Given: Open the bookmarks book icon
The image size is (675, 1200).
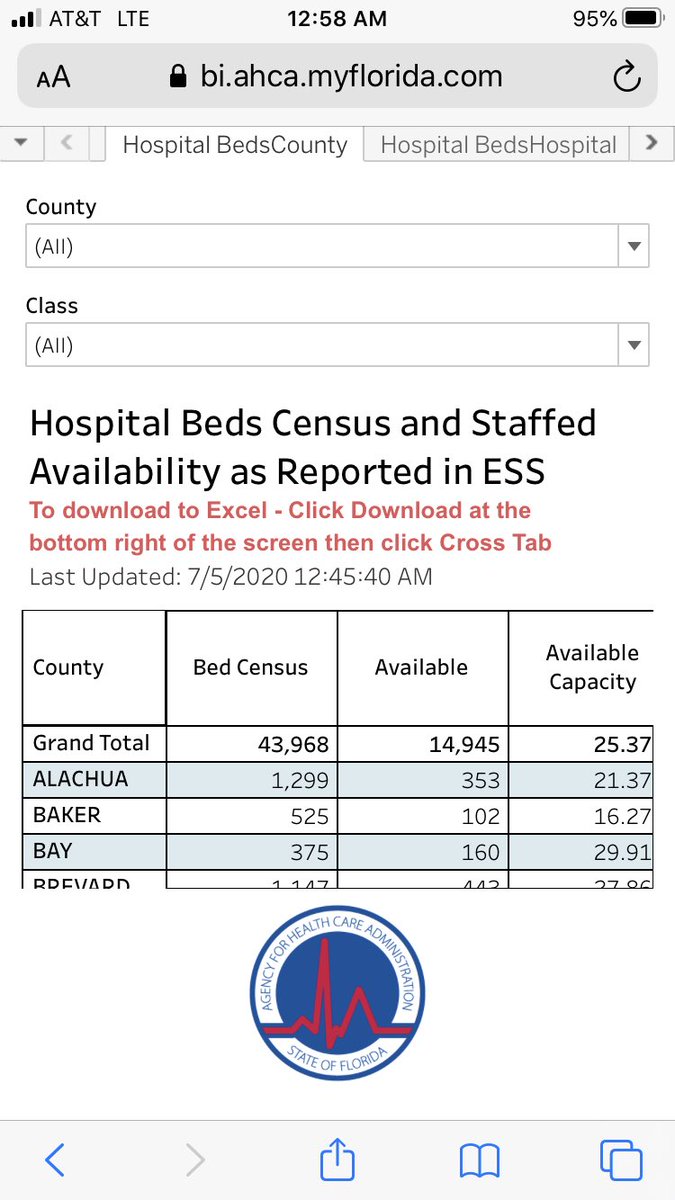Looking at the screenshot, I should [x=480, y=1160].
